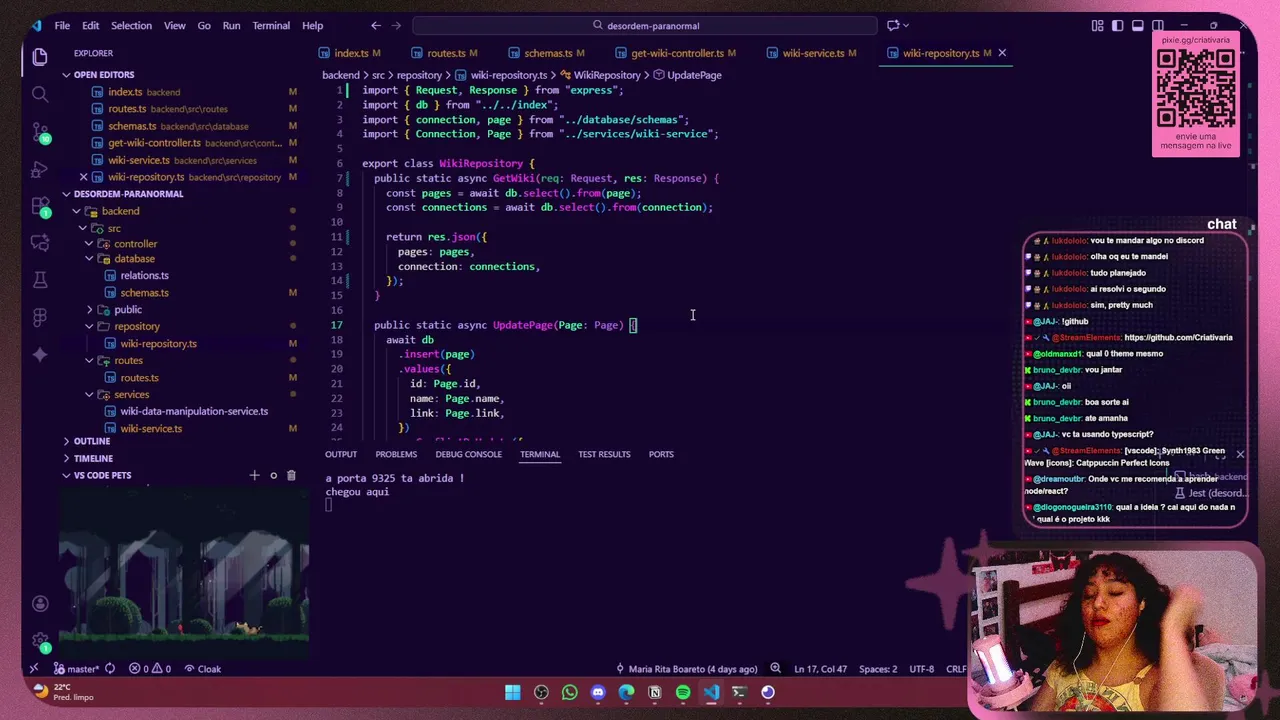Toggle the bottom panel visibility
This screenshot has height=720, width=1280.
tap(1138, 25)
